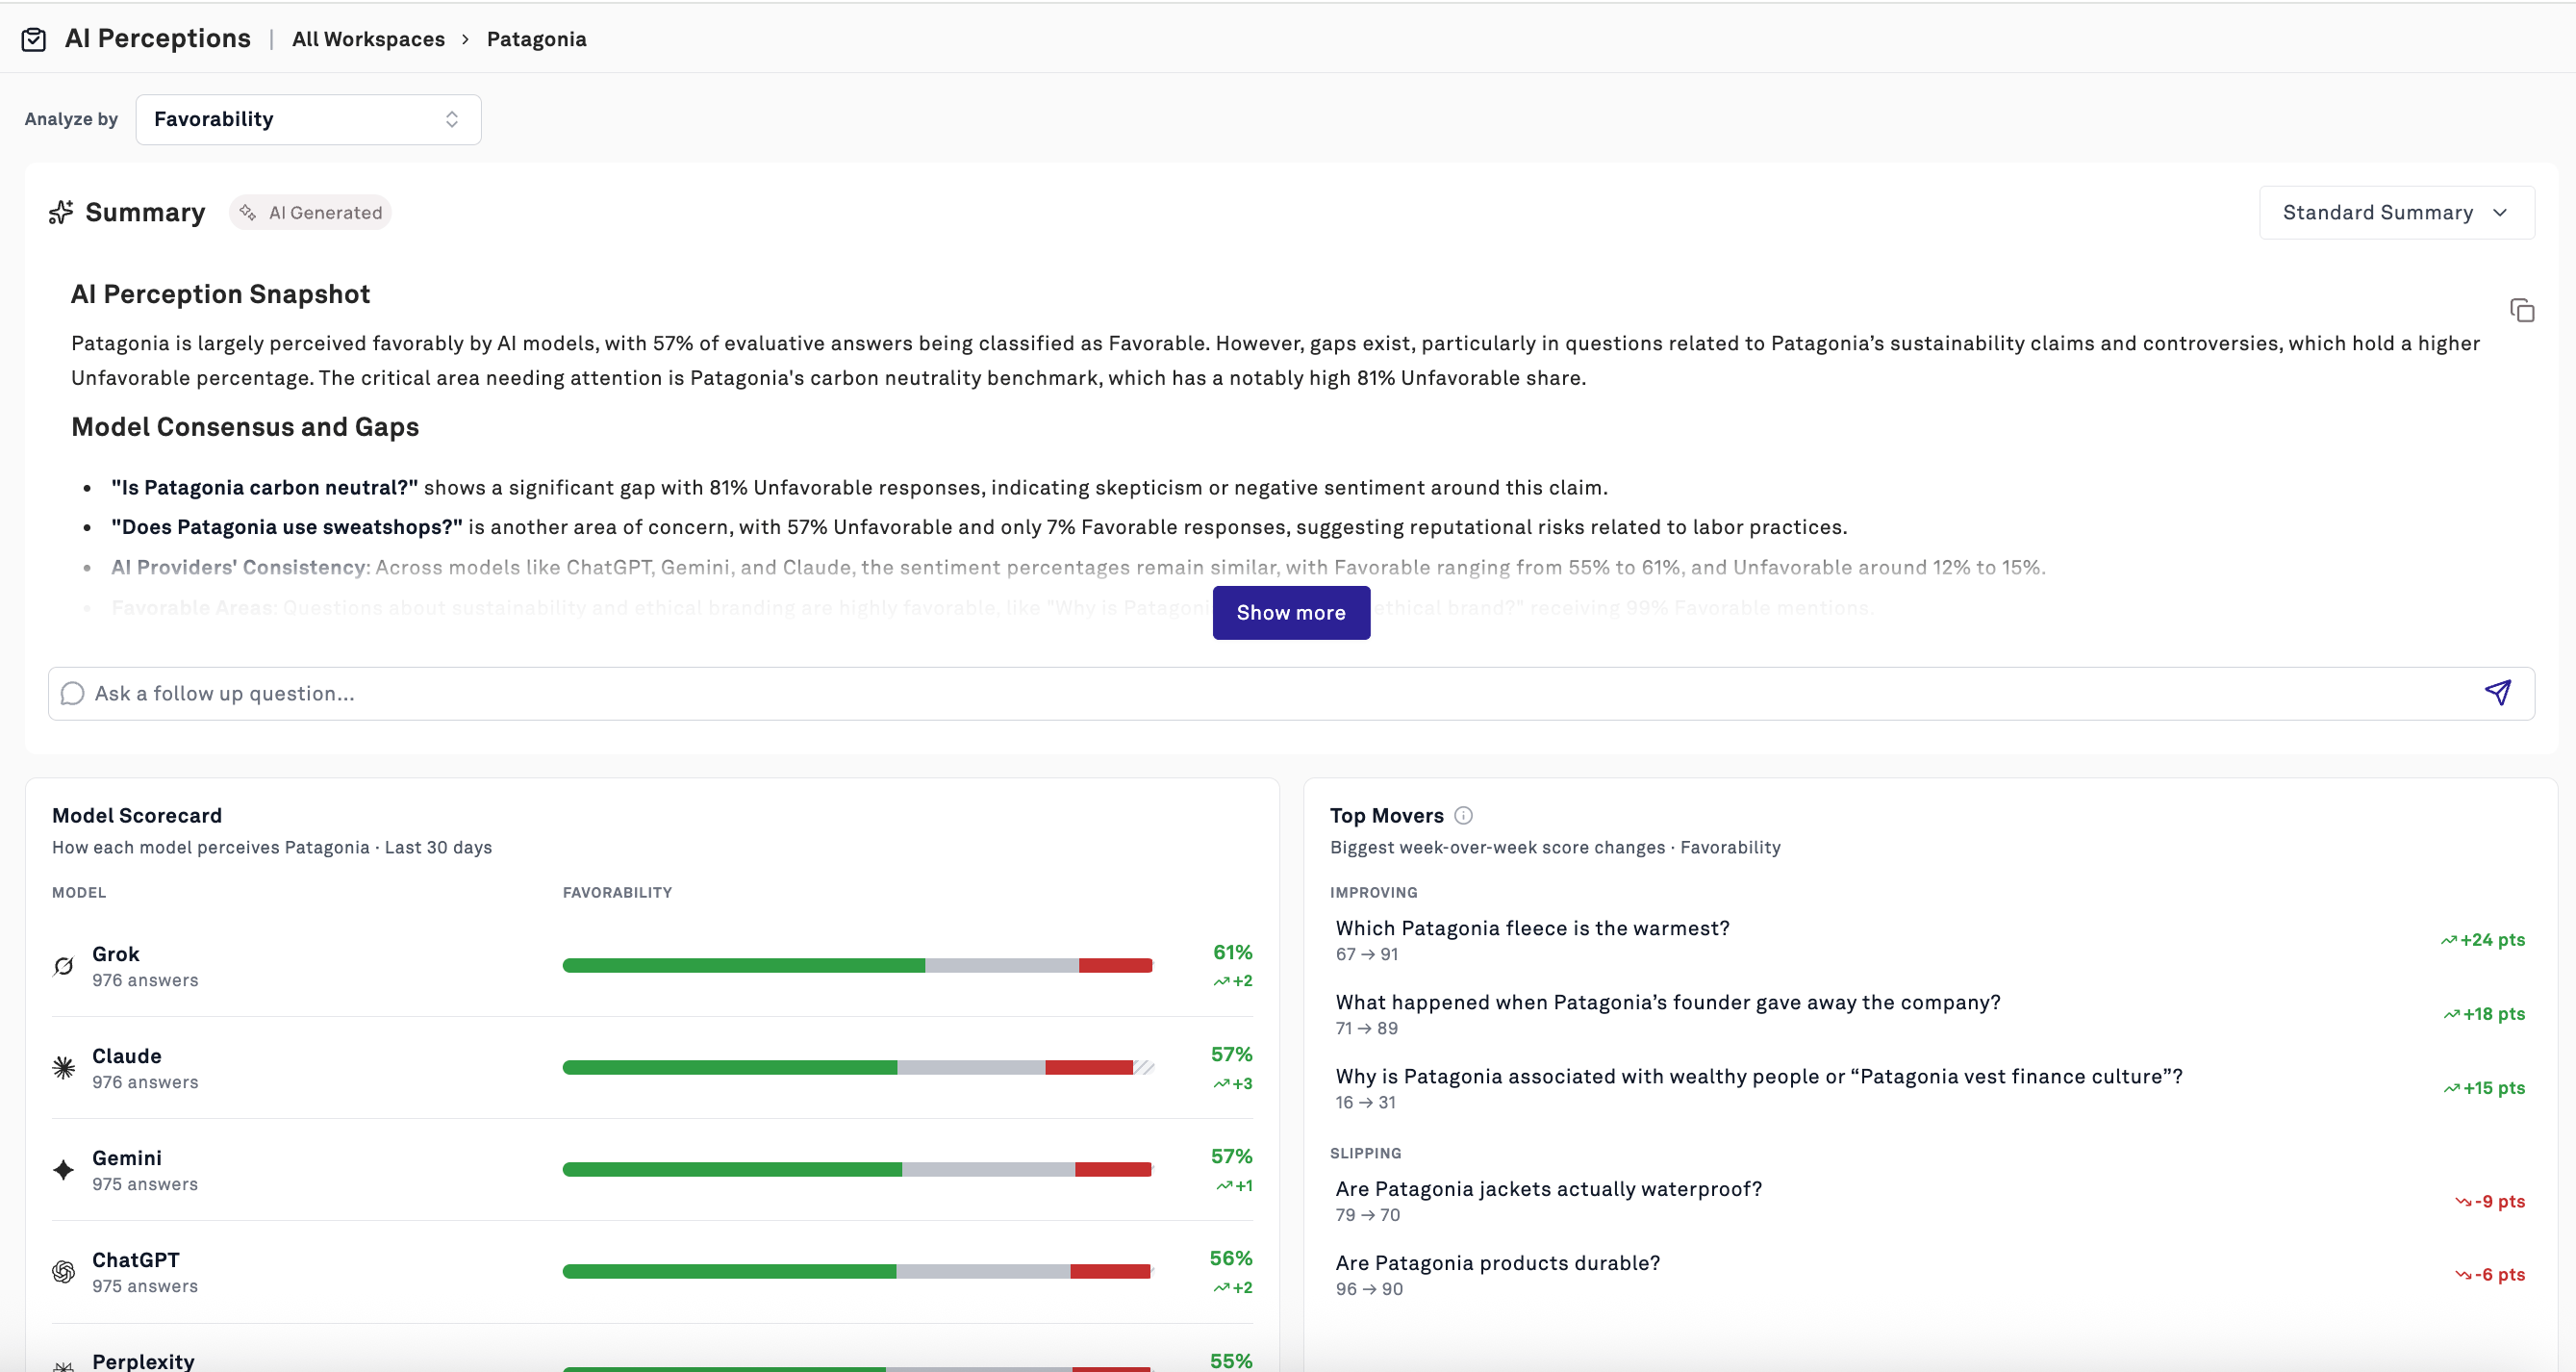Click Grok's 61% favorability score

(x=1232, y=952)
